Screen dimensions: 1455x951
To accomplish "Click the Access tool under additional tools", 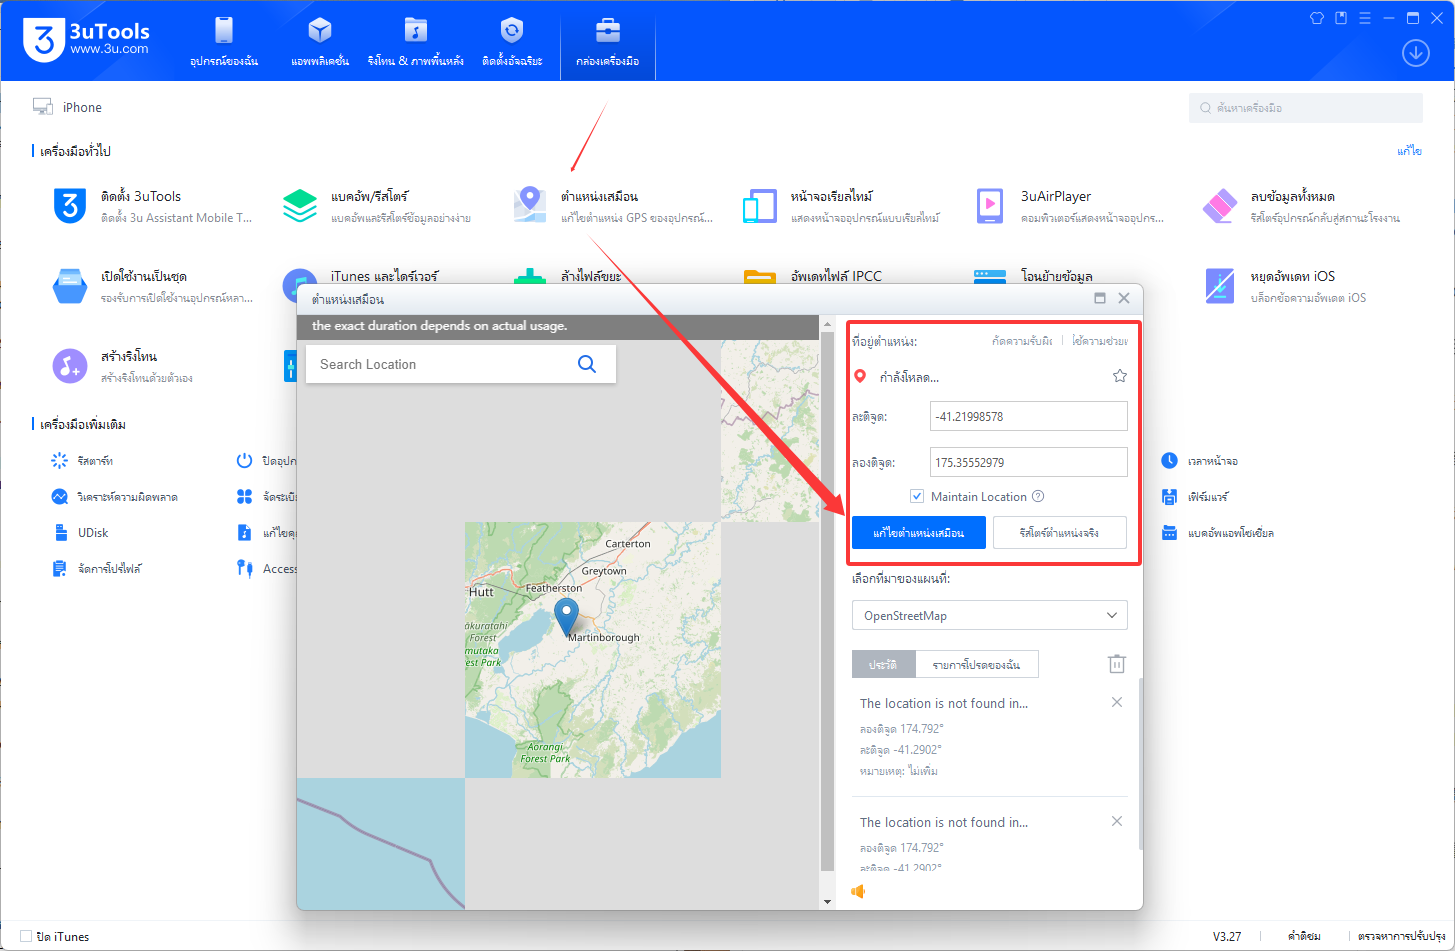I will (267, 569).
